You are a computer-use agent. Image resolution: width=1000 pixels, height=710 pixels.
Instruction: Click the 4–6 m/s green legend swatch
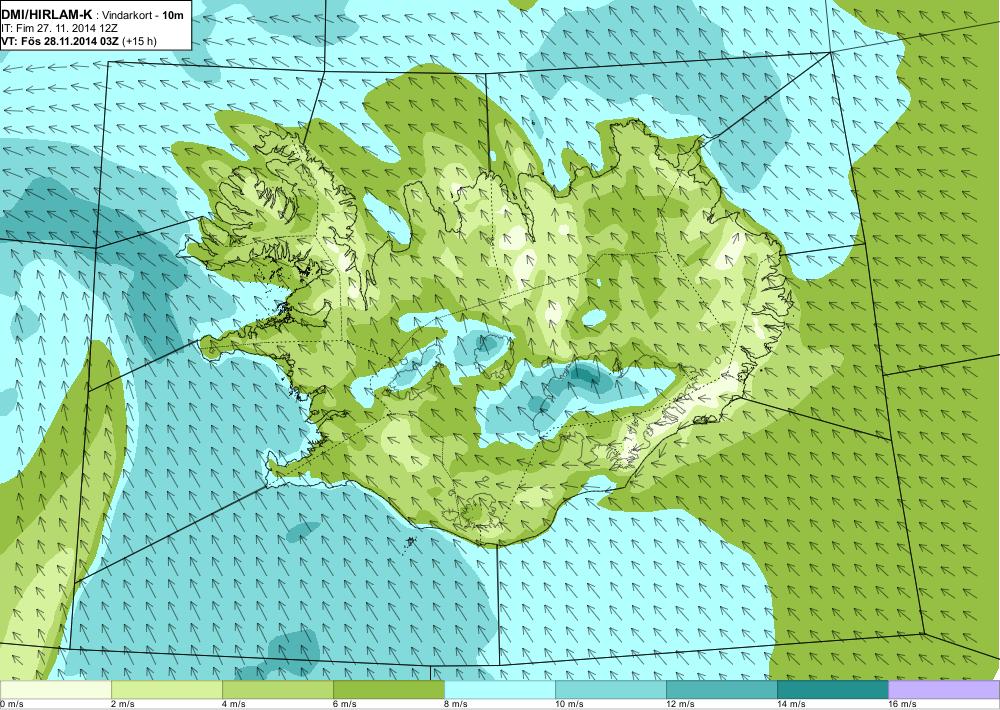277,690
